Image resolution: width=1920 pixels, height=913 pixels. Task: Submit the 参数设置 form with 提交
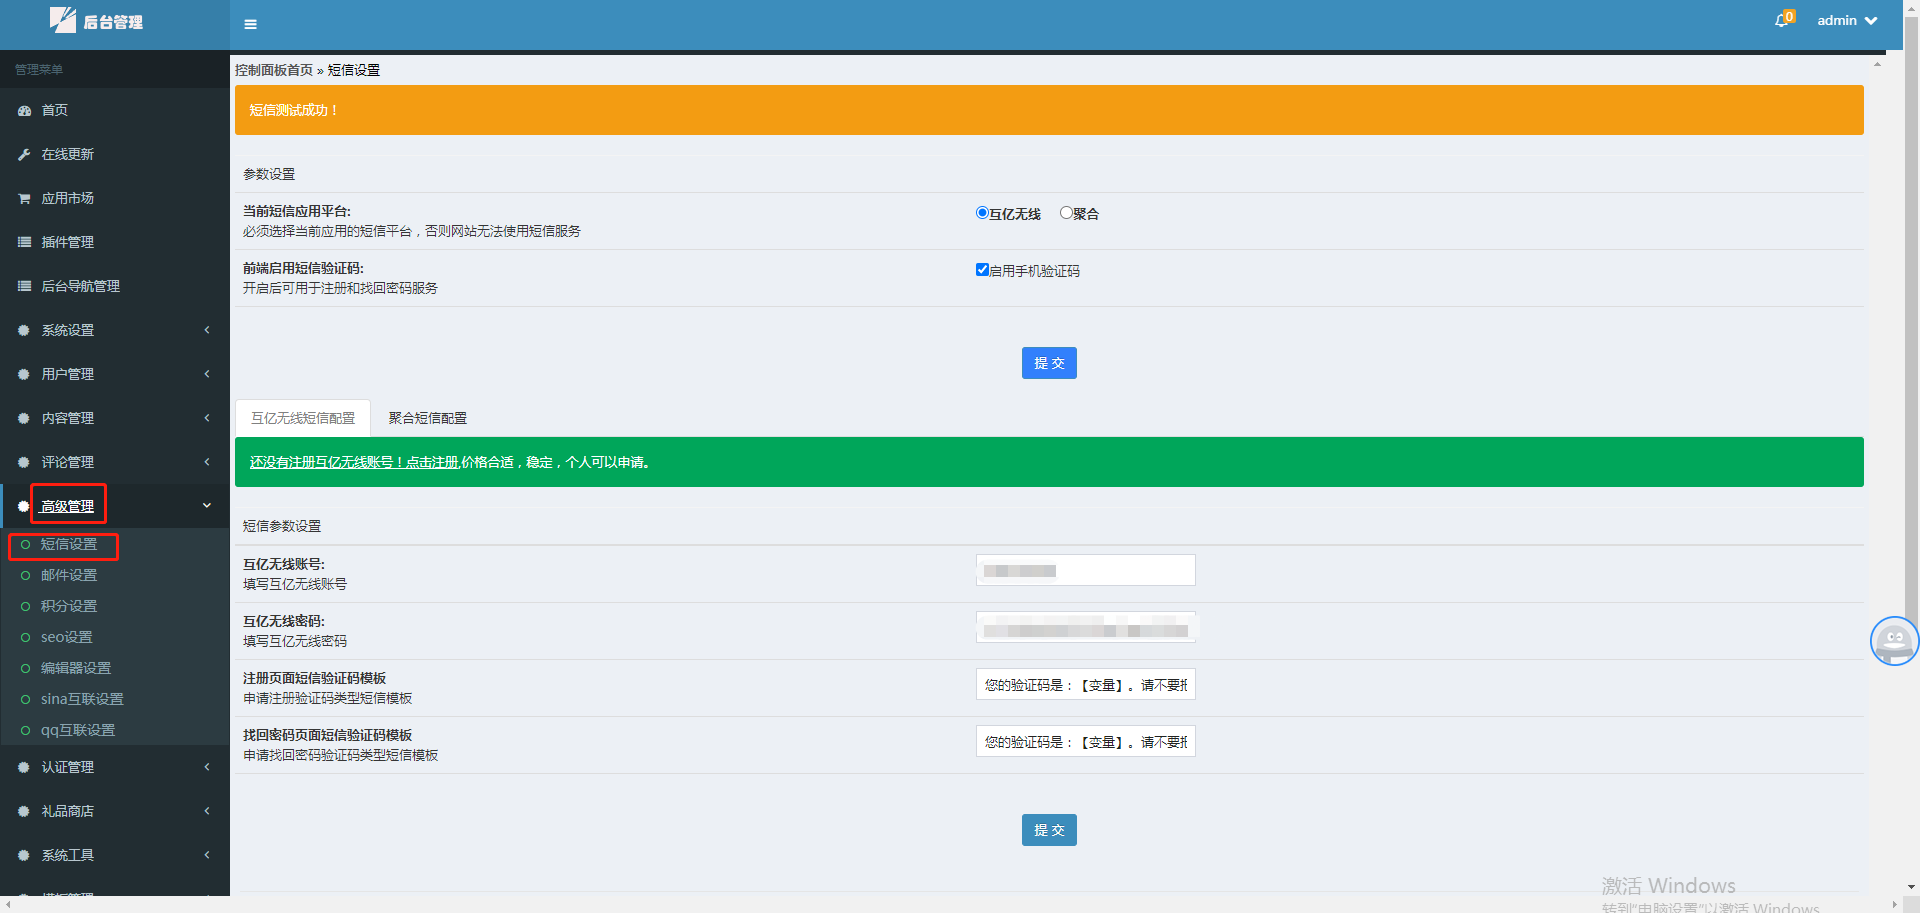[1049, 363]
